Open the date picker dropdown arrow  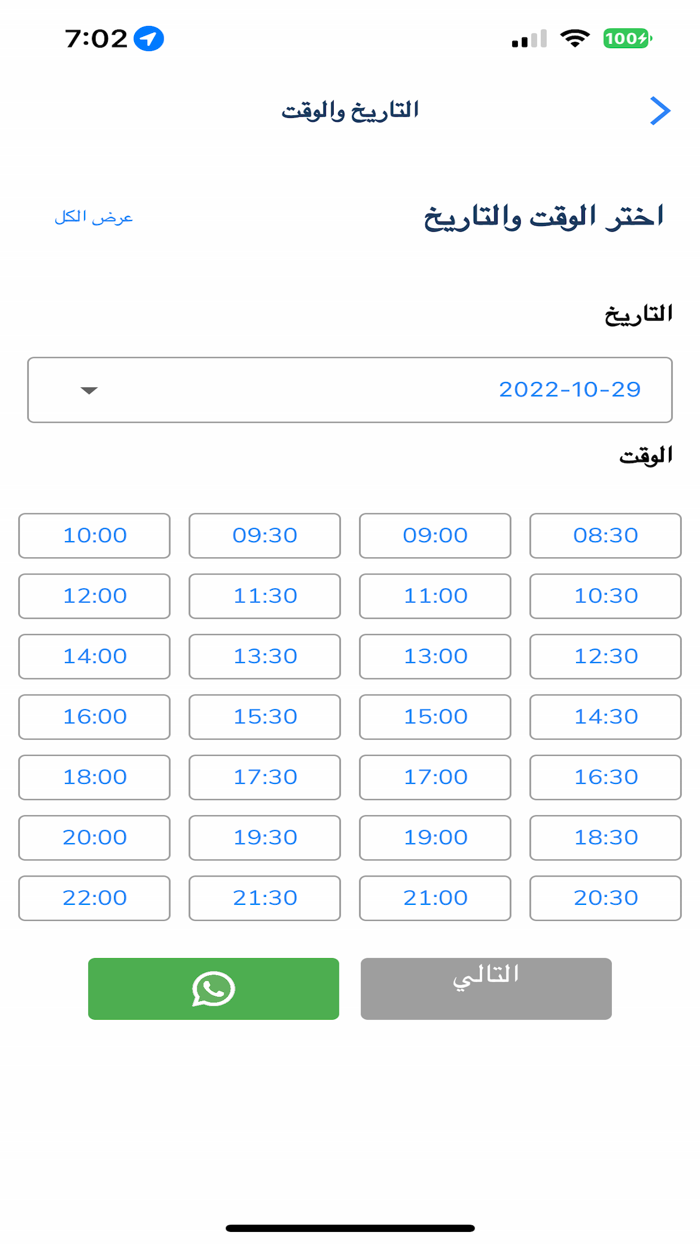click(89, 390)
